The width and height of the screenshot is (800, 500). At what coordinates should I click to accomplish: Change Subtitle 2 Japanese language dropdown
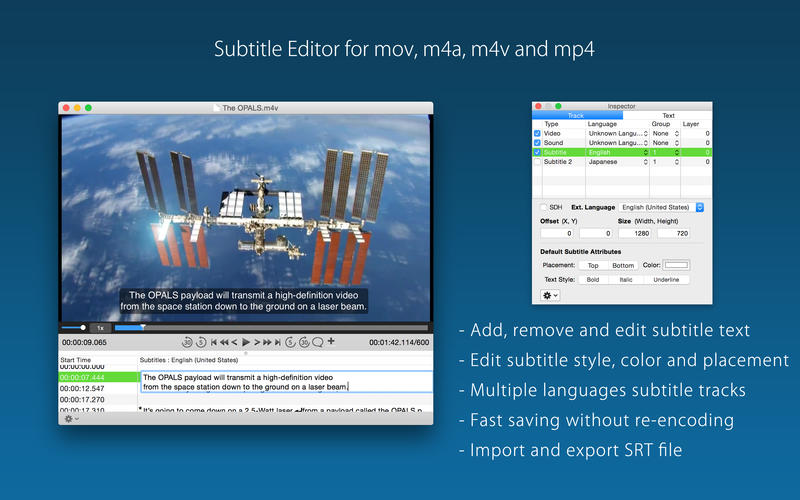tap(617, 162)
